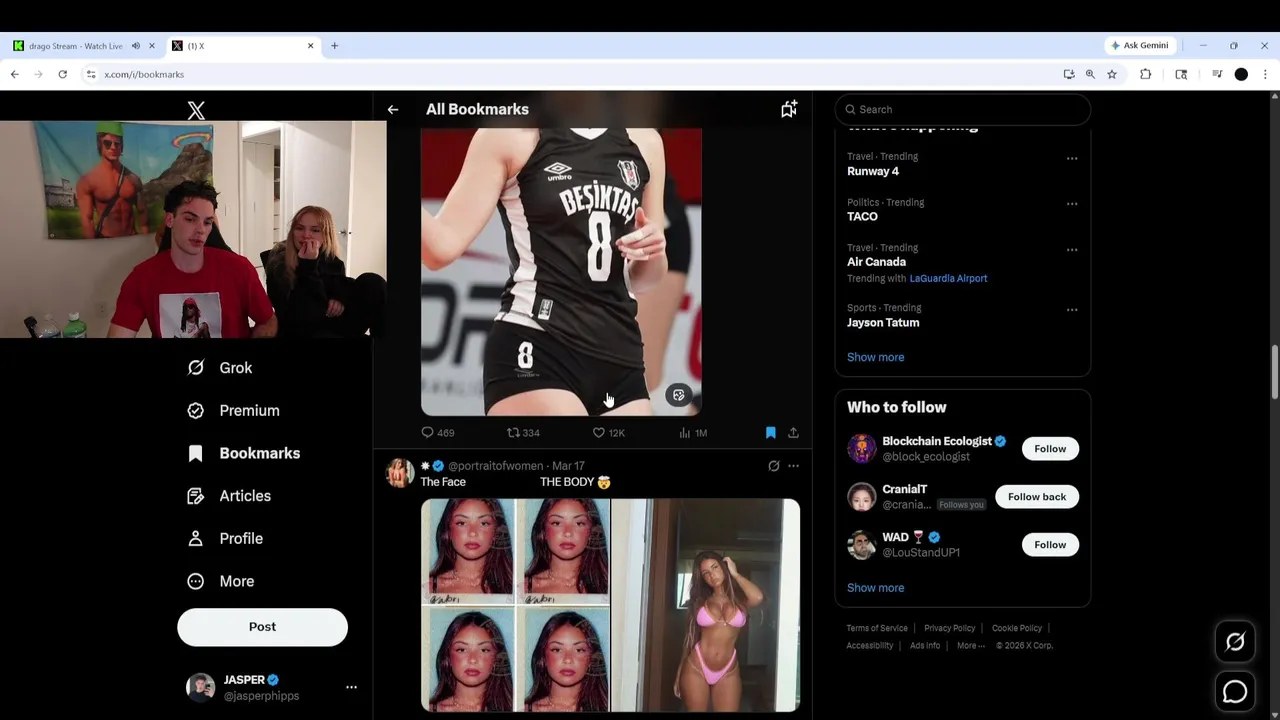Screen dimensions: 1280x720
Task: Click the X logo home icon
Action: (196, 111)
